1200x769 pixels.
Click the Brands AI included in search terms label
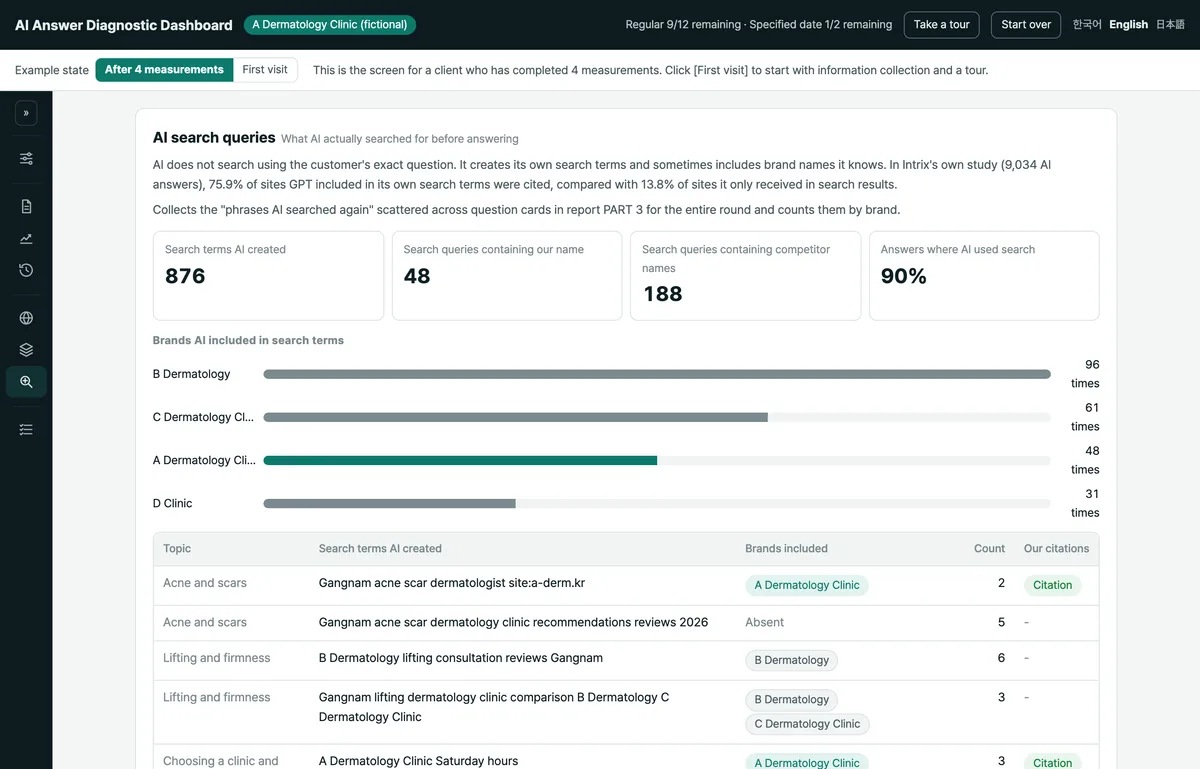click(x=248, y=340)
